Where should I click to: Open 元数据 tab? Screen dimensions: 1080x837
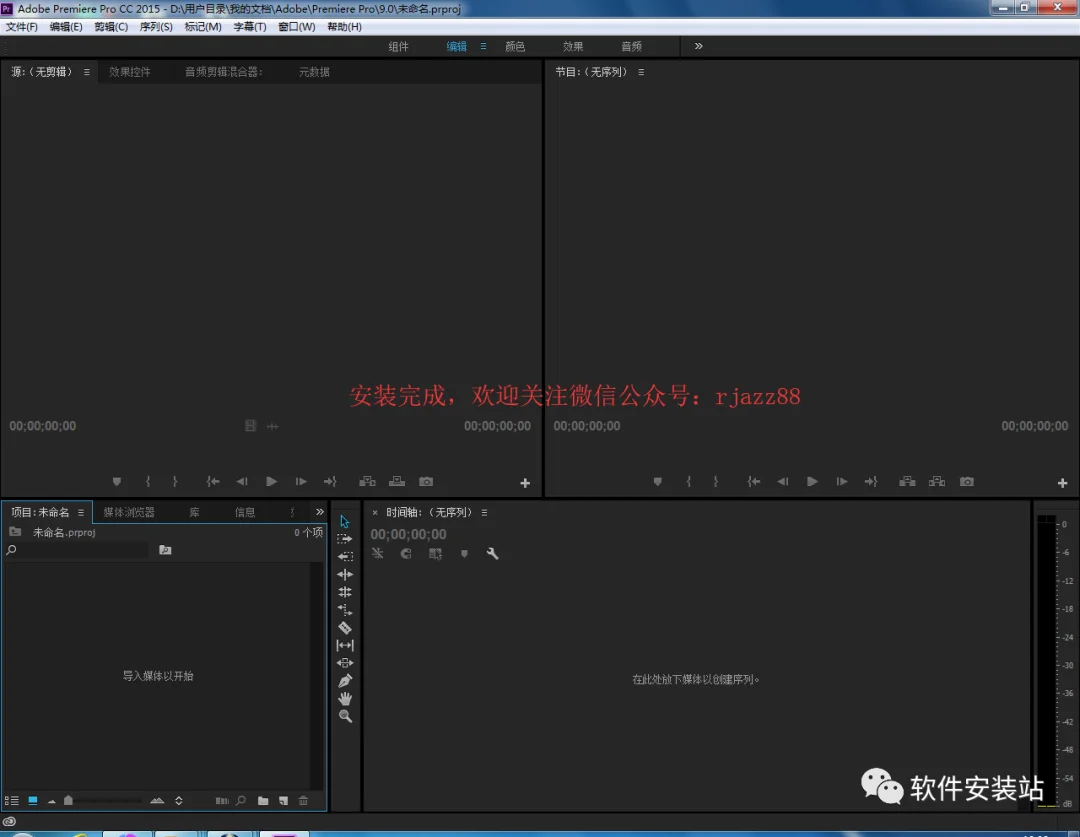314,72
